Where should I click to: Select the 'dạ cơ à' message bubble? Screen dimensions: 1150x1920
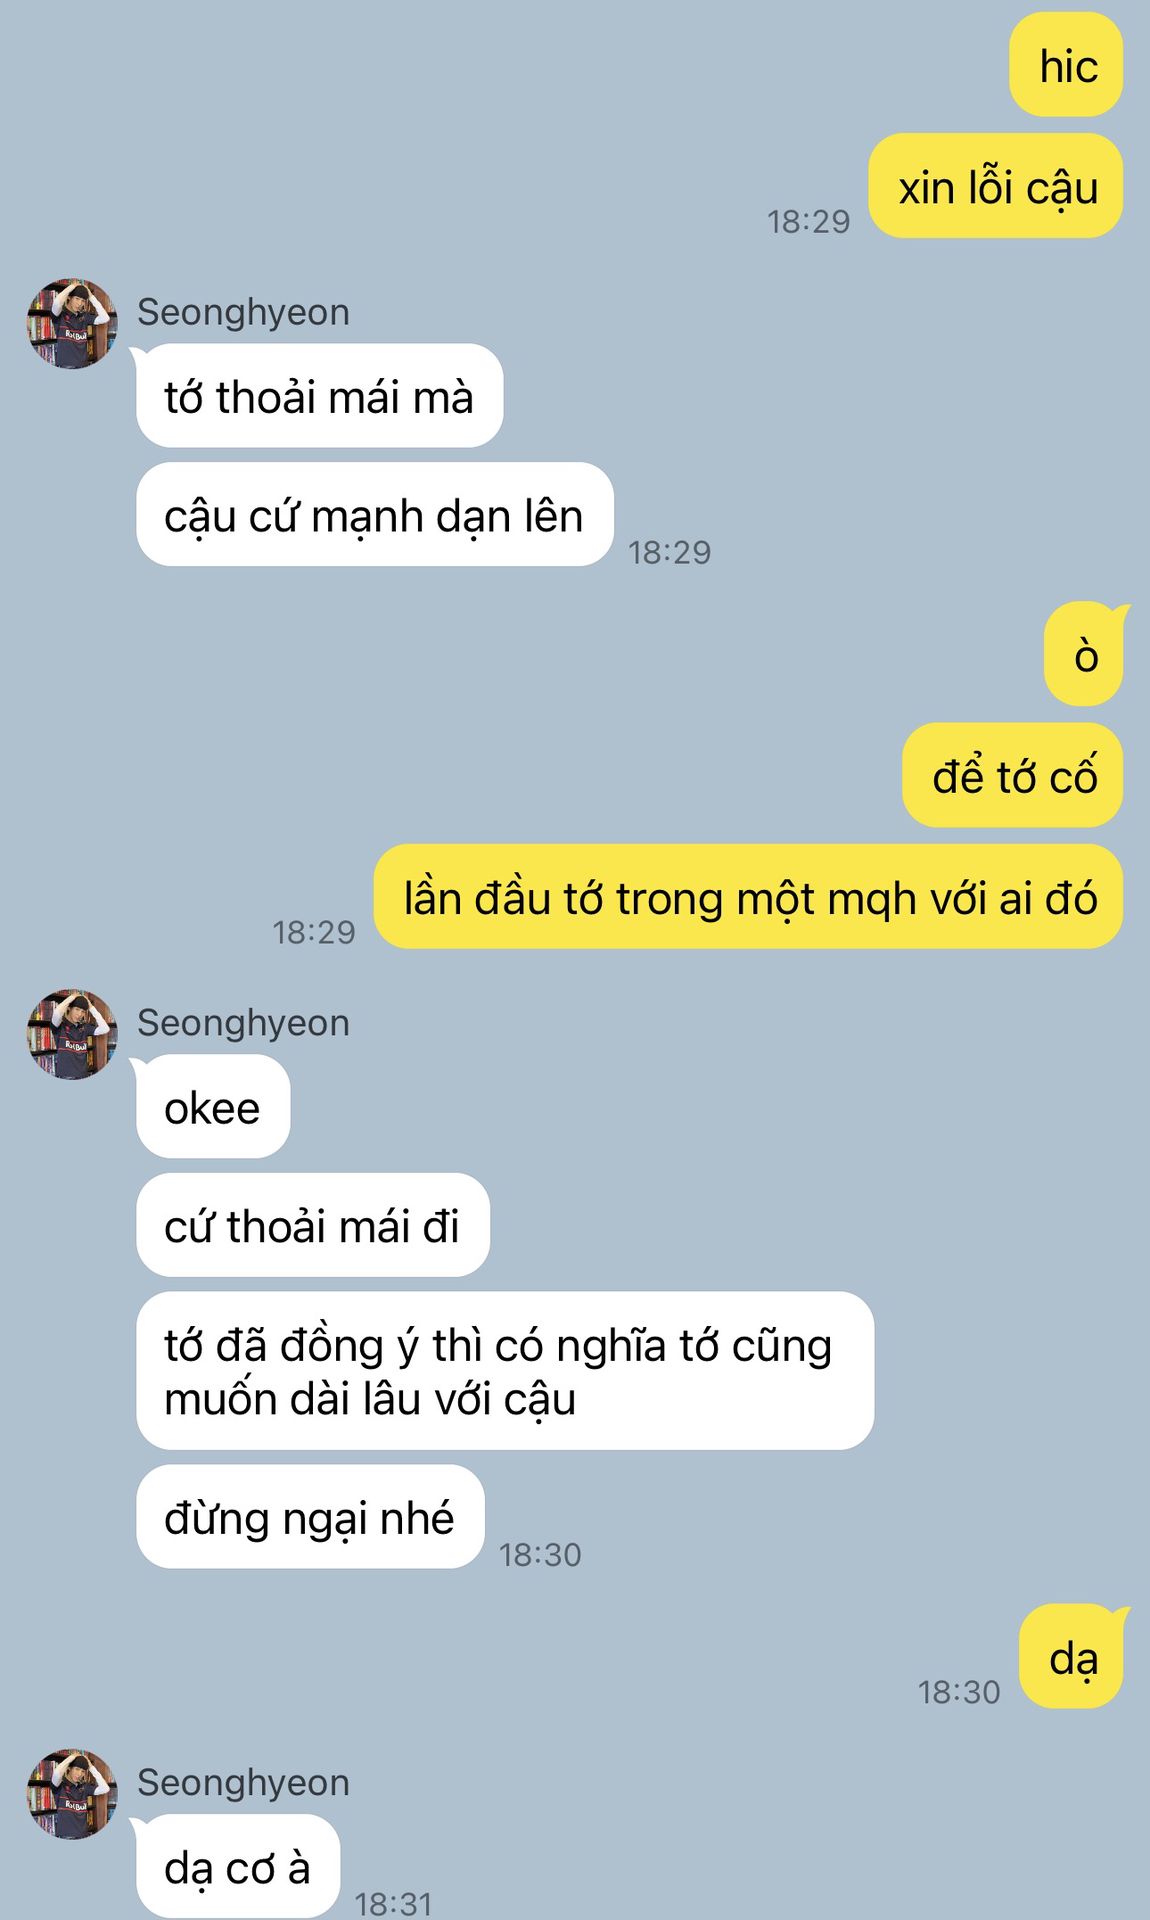238,1866
